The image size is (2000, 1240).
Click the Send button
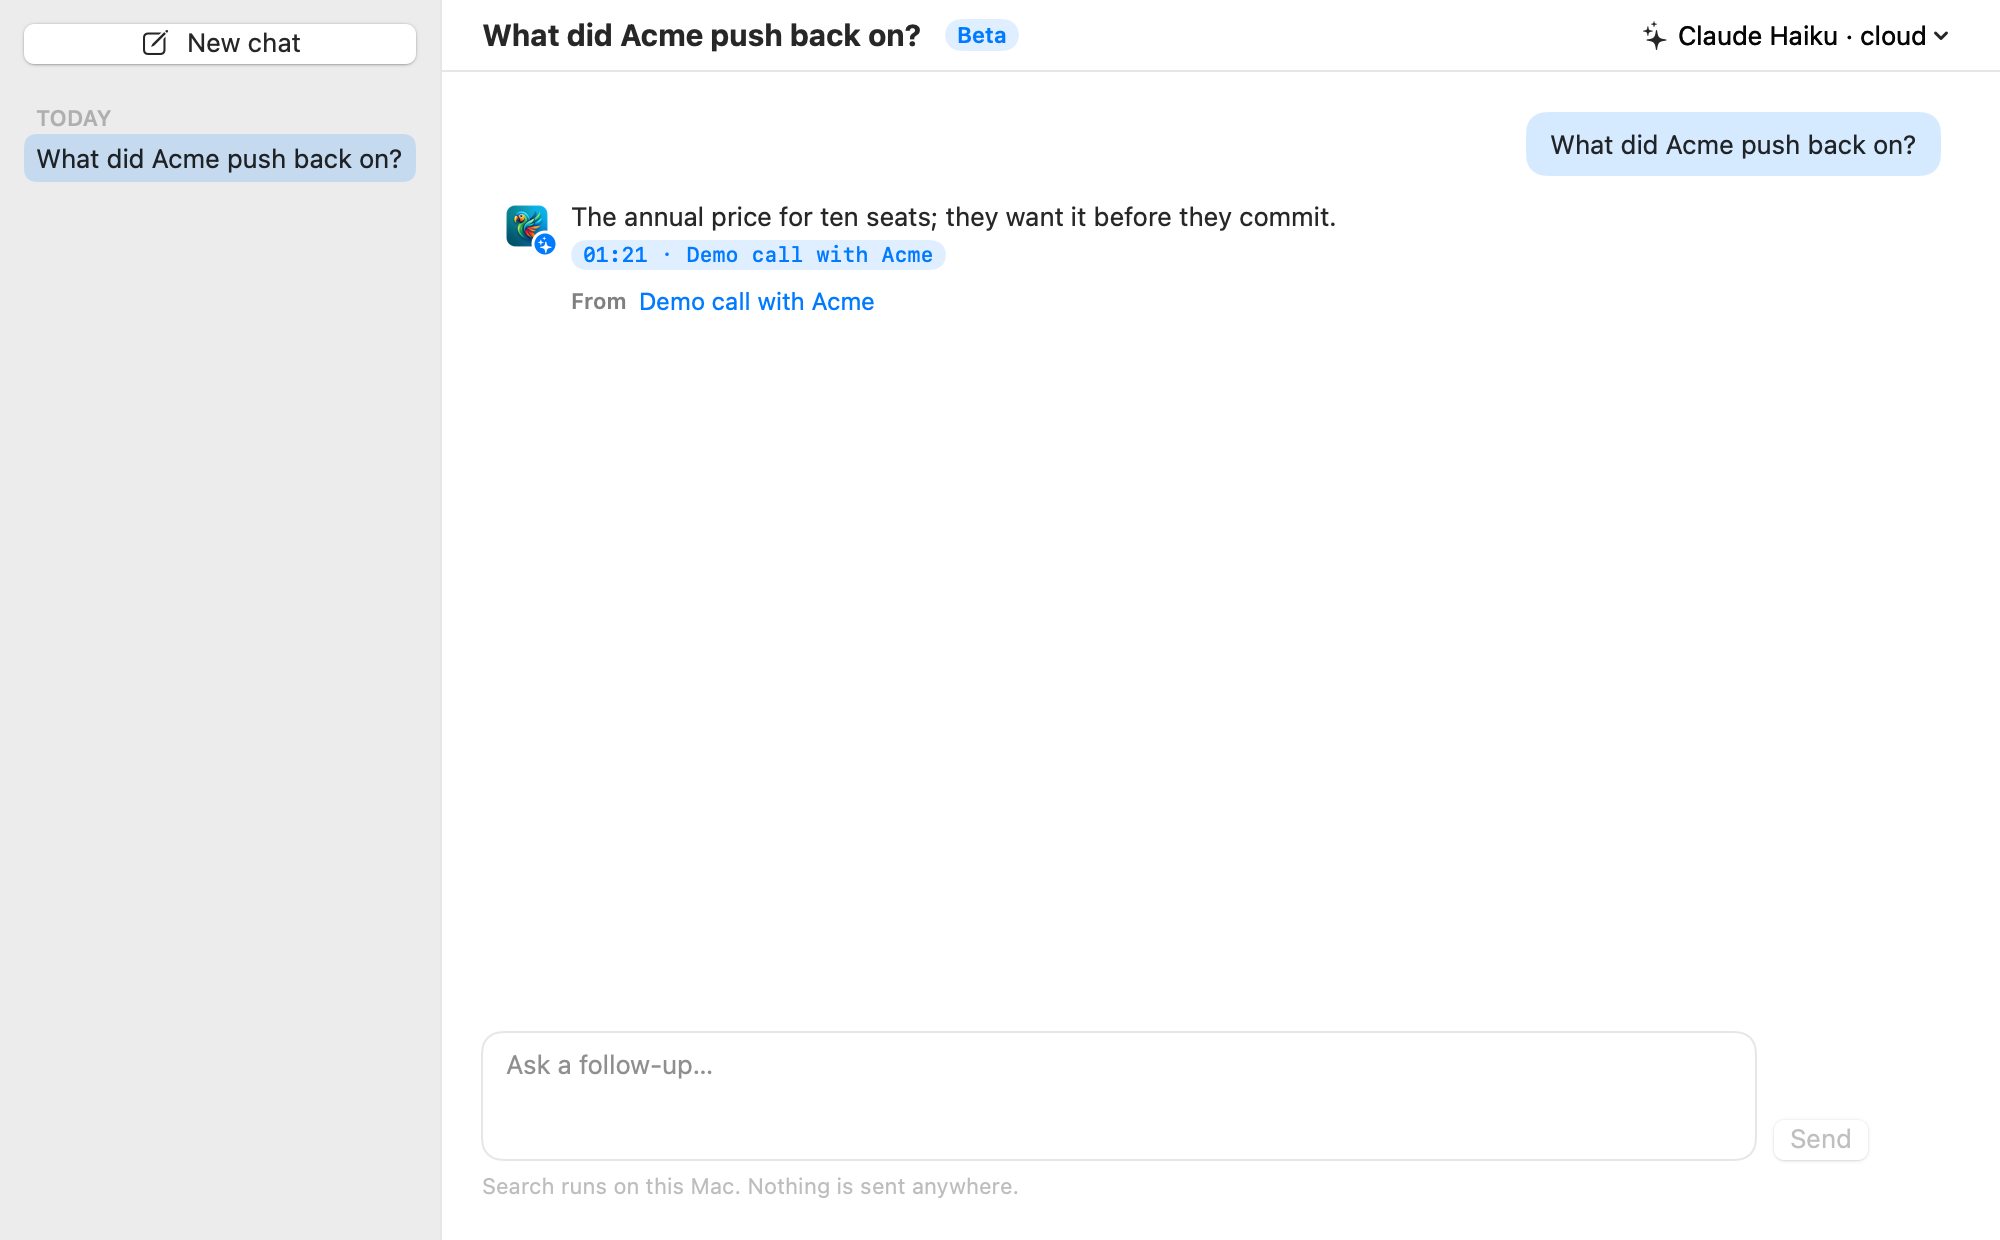(1820, 1139)
